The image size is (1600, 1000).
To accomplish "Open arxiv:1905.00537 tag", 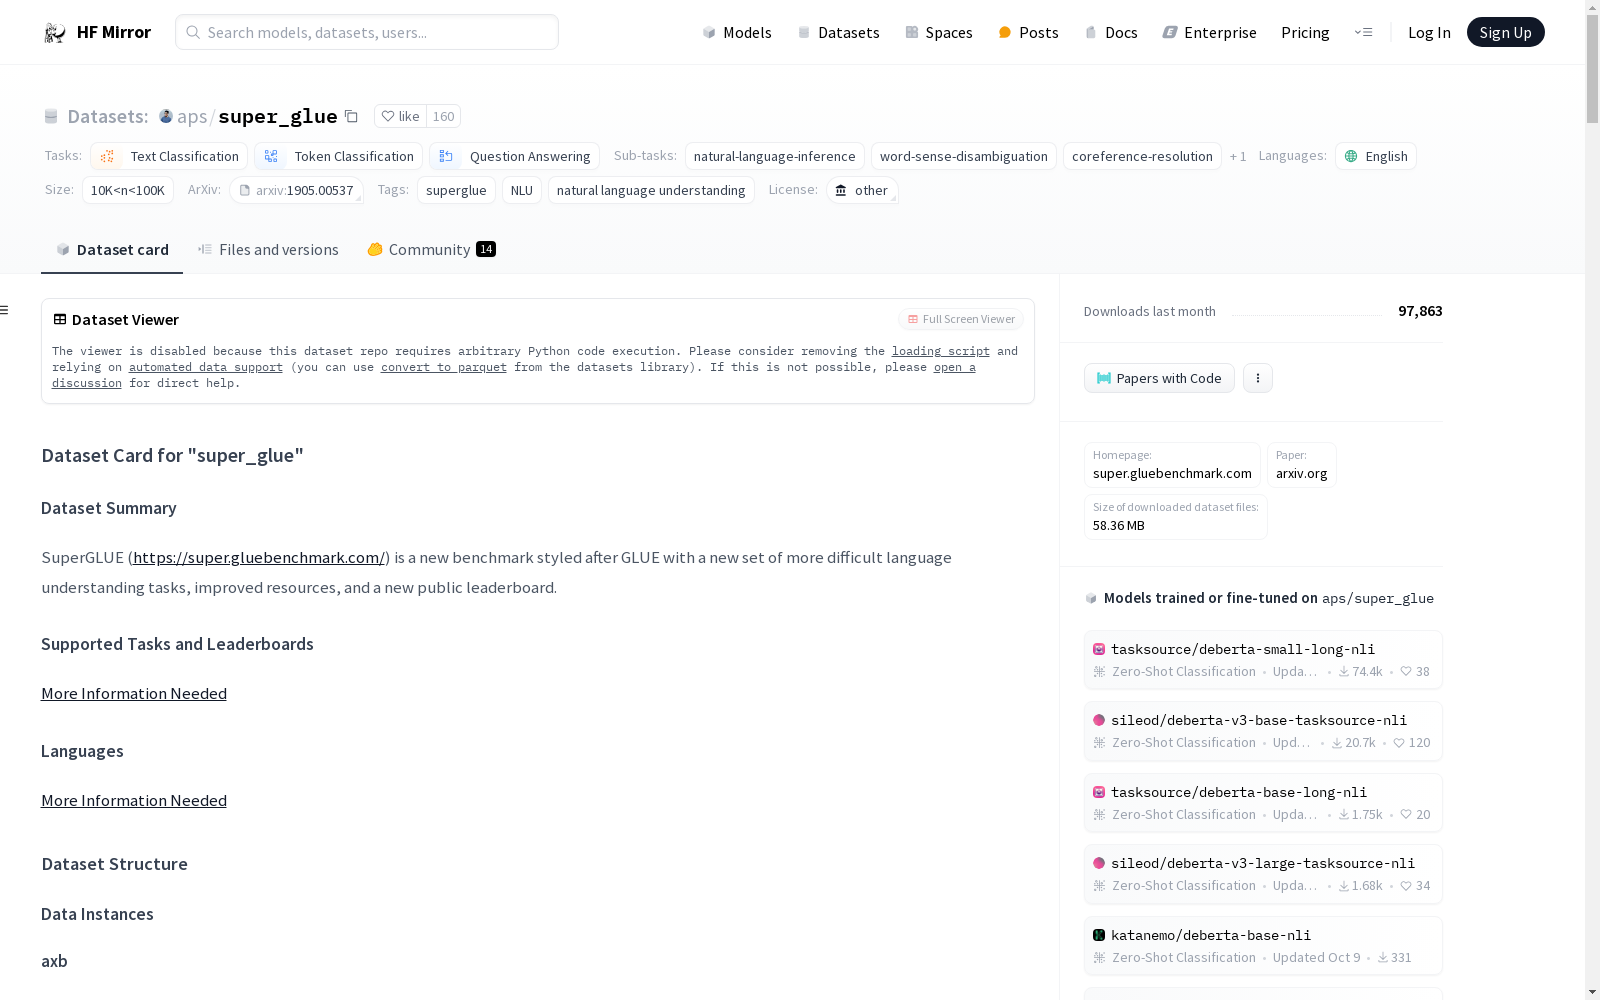I will [296, 190].
